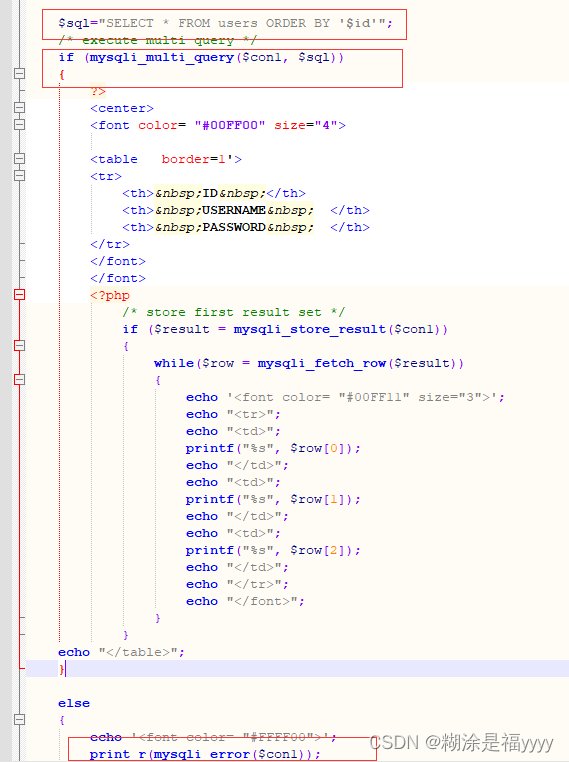Image resolution: width=569 pixels, height=762 pixels.
Task: Click the echo '<font color= "#00FF11"' line
Action: (345, 398)
